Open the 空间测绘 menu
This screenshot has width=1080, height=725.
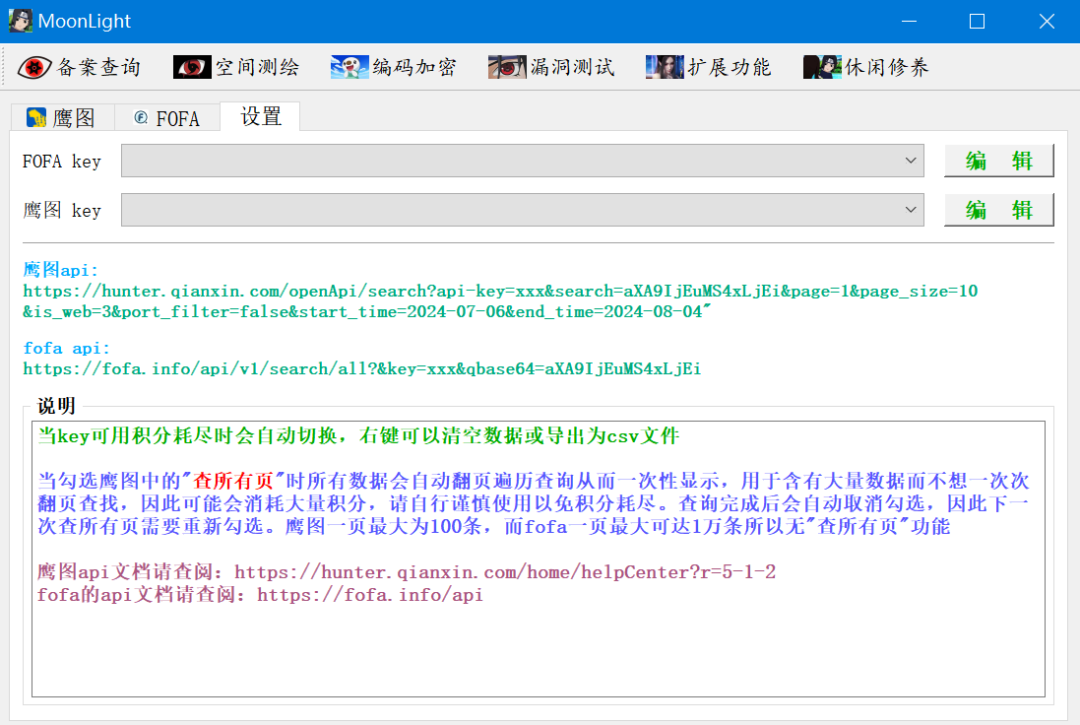click(x=237, y=67)
